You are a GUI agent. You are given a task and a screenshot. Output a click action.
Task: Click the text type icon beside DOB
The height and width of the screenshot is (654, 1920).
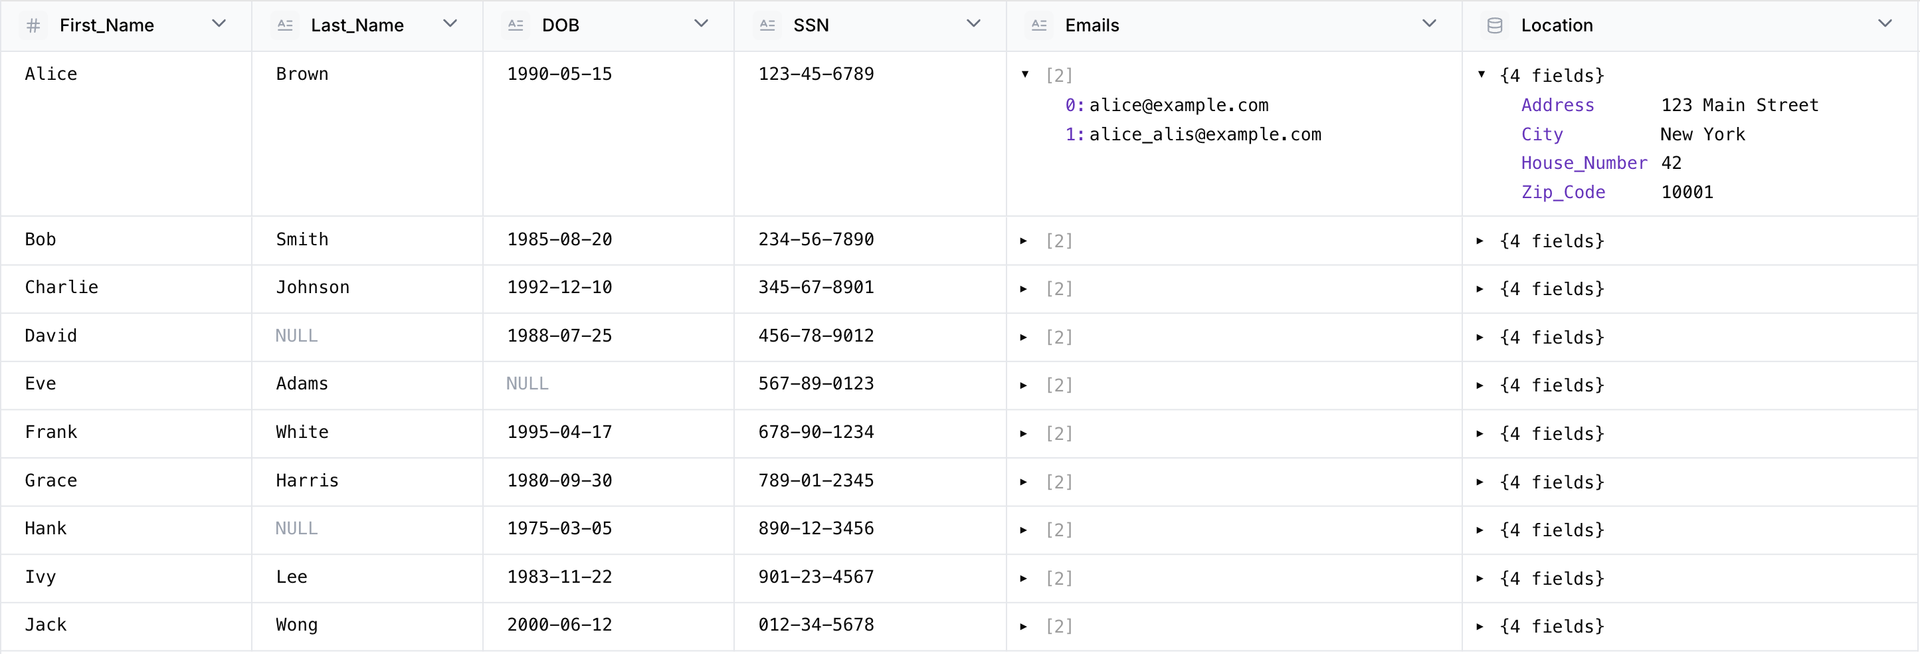coord(516,26)
